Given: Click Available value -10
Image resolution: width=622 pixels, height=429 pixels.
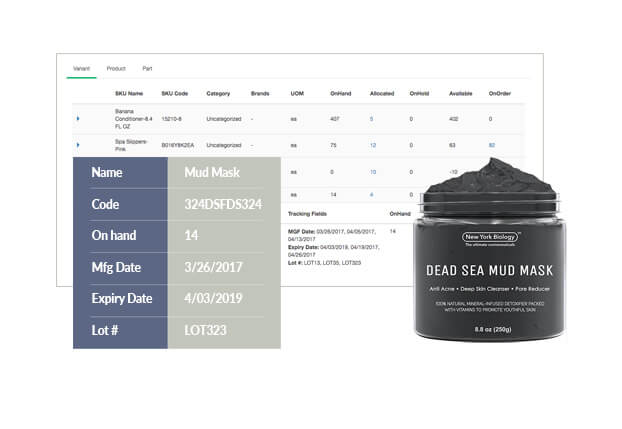Looking at the screenshot, I should (453, 172).
